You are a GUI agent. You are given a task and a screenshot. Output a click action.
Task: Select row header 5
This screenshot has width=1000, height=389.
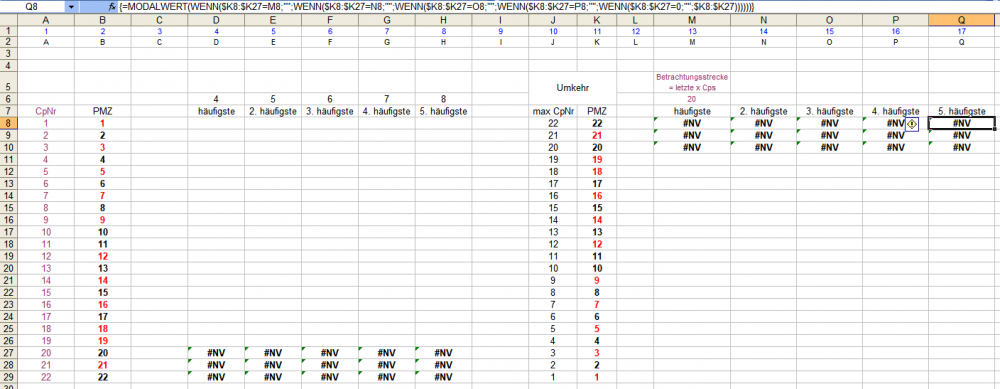(x=8, y=83)
